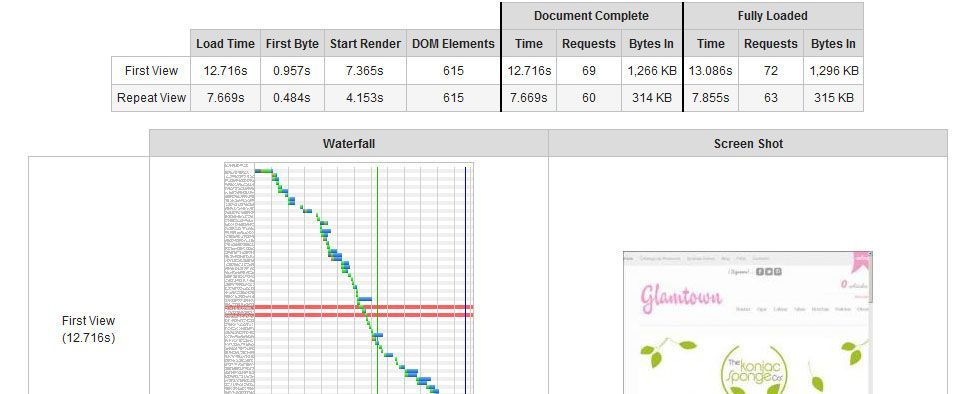Click the Glamtown logo in the screenshot
Screen dimensions: 973x394
(x=681, y=297)
